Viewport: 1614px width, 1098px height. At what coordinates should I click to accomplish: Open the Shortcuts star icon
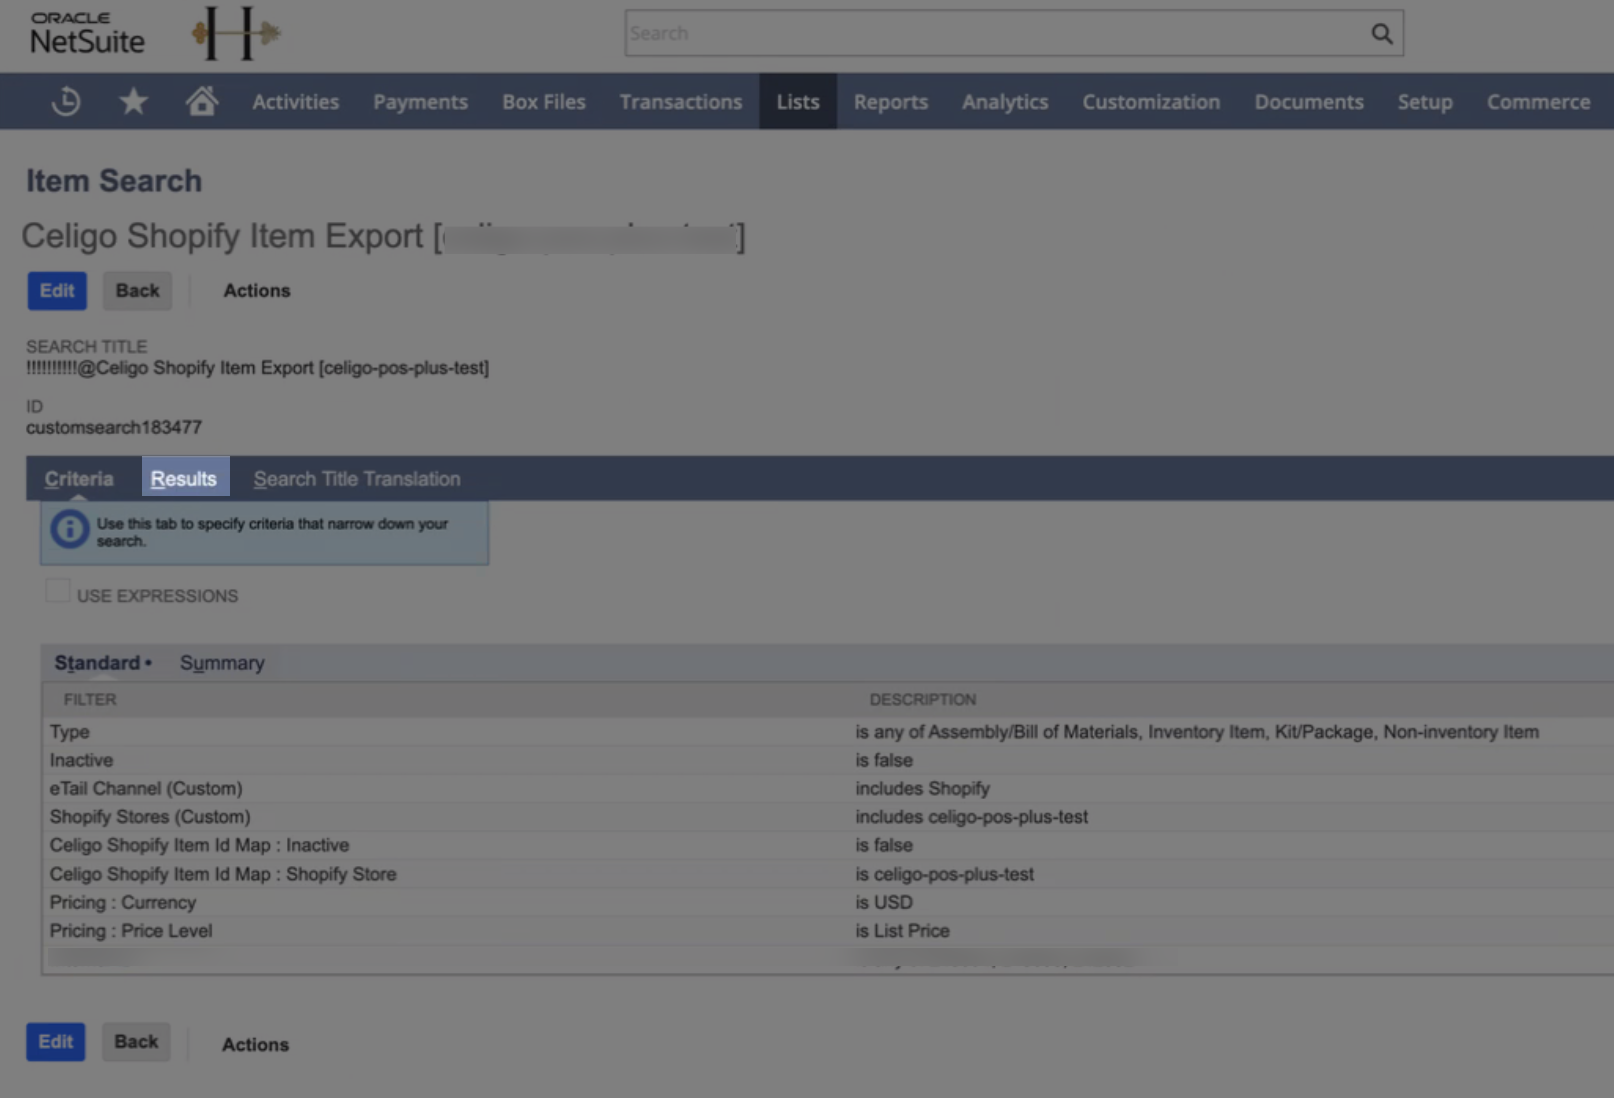click(133, 101)
